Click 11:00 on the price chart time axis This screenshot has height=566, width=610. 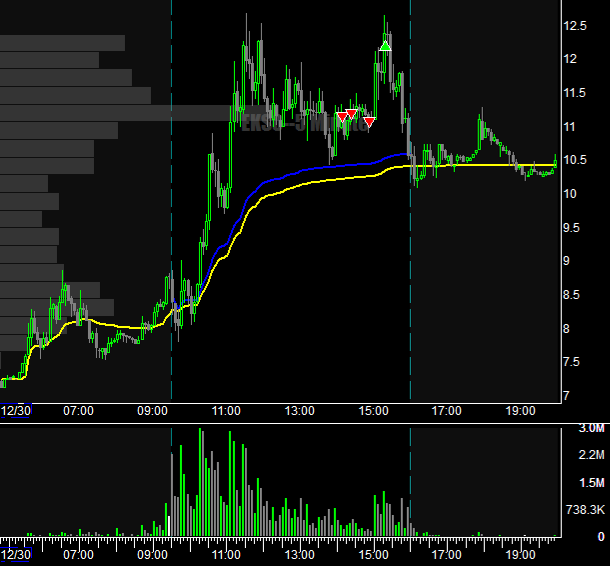226,411
